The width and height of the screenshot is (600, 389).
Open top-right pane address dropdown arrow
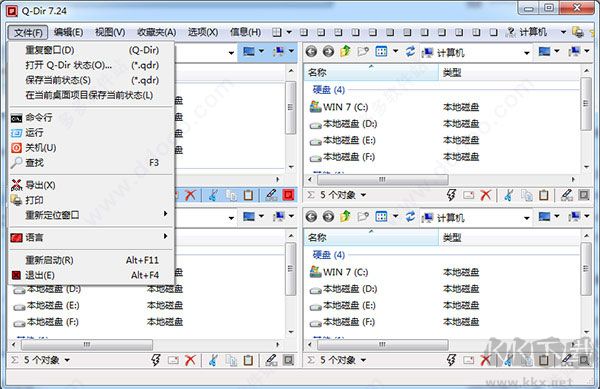click(x=527, y=53)
